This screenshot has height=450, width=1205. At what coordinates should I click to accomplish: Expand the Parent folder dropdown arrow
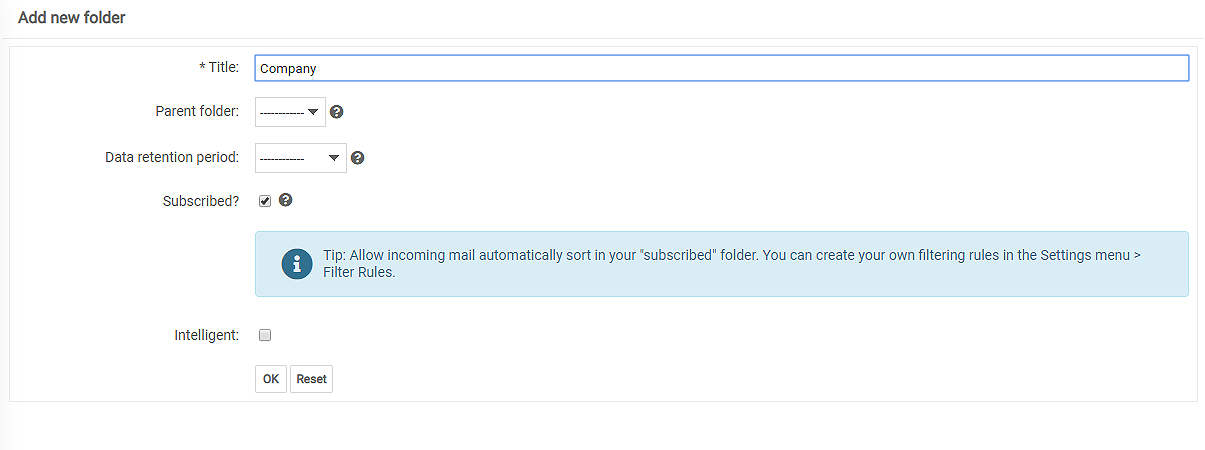tap(313, 112)
